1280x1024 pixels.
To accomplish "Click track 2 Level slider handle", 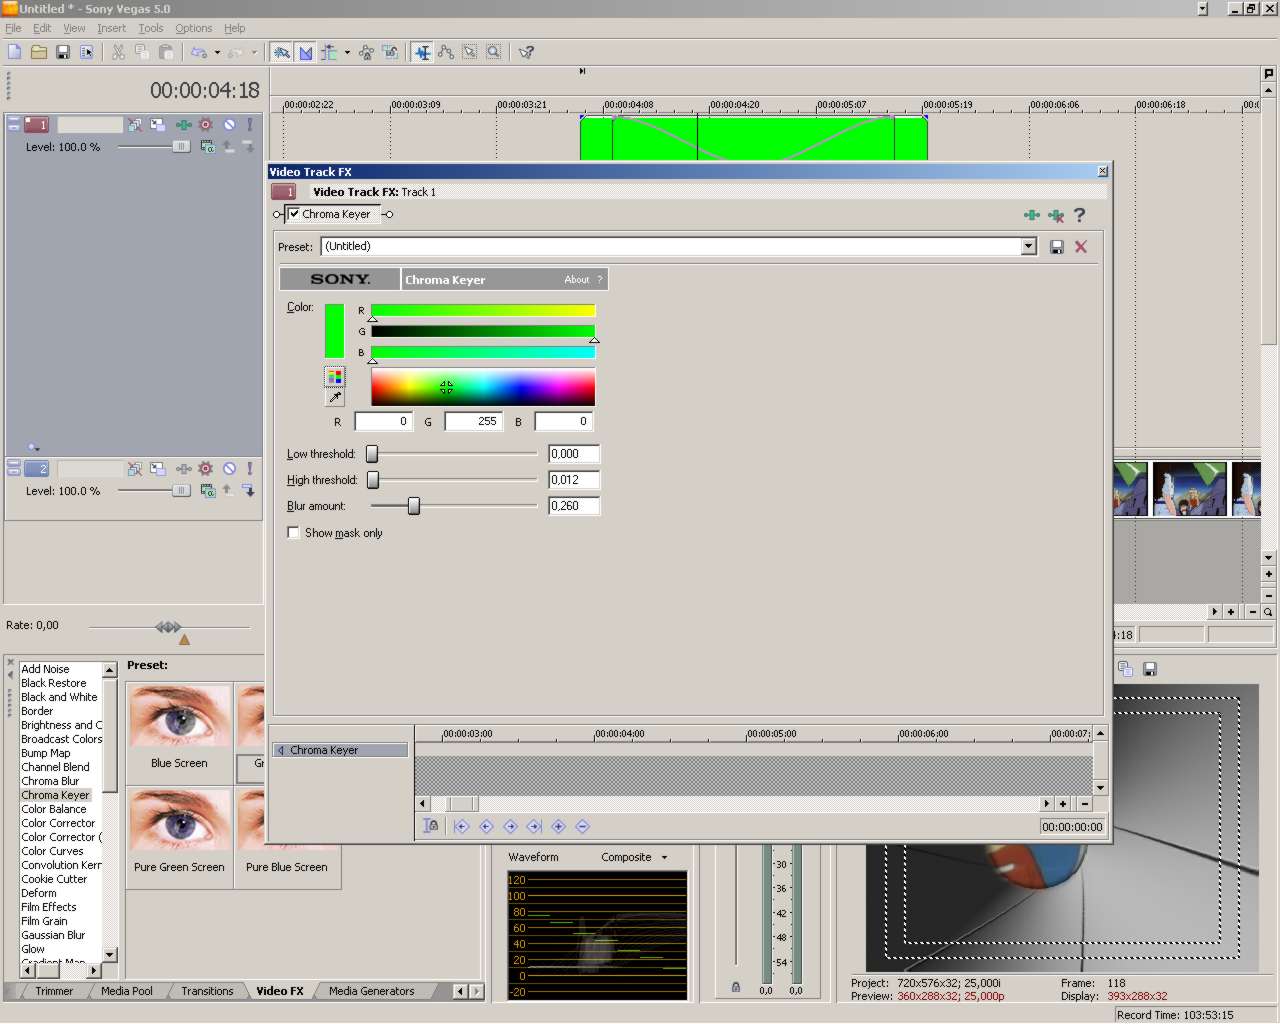I will [180, 491].
